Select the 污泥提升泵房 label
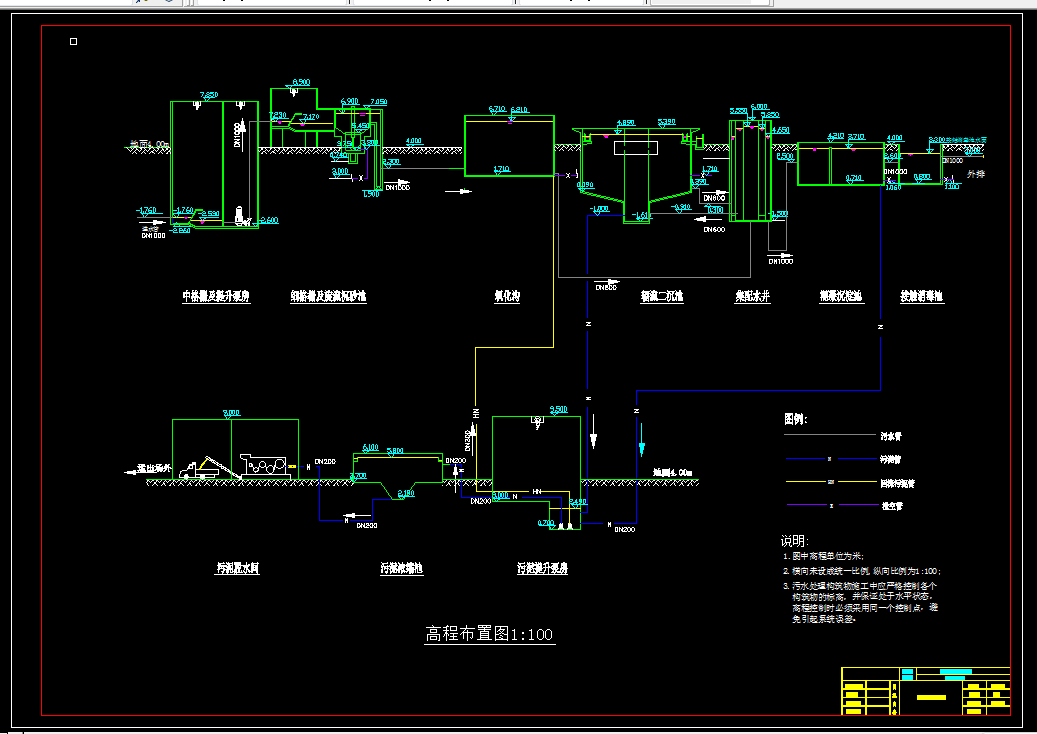Viewport: 1037px width, 734px height. click(542, 568)
